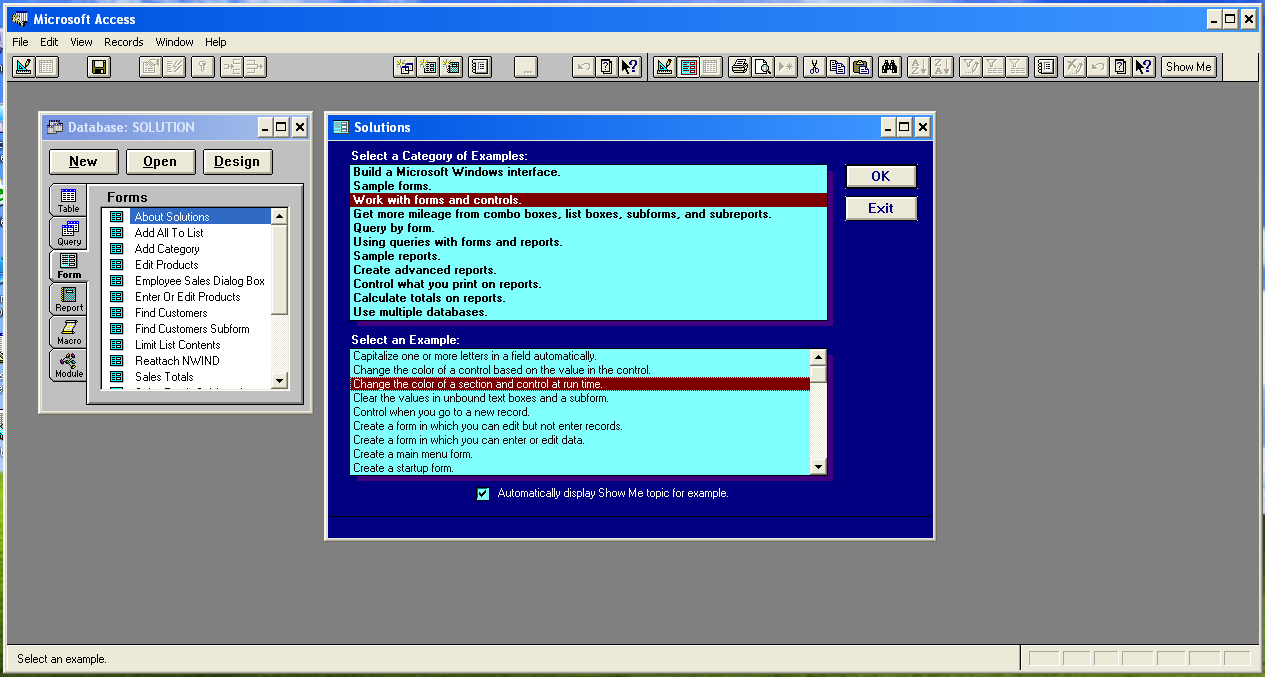Click the Find binoculars icon
This screenshot has width=1265, height=677.
(889, 67)
